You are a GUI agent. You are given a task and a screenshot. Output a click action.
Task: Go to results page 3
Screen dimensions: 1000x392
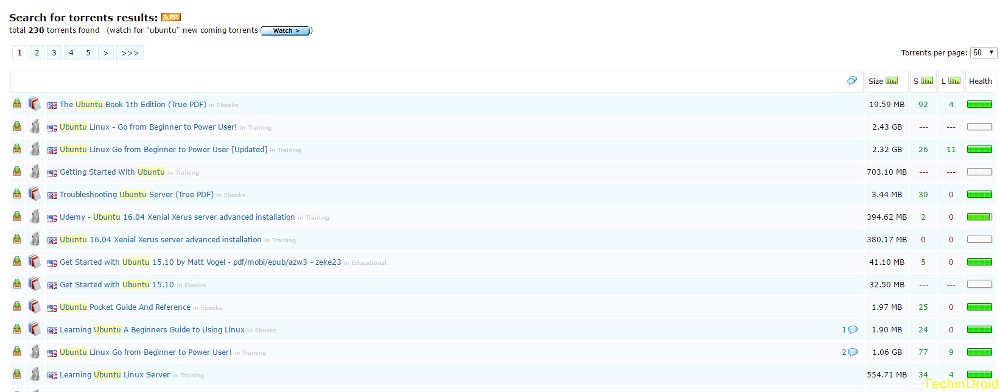pos(54,53)
